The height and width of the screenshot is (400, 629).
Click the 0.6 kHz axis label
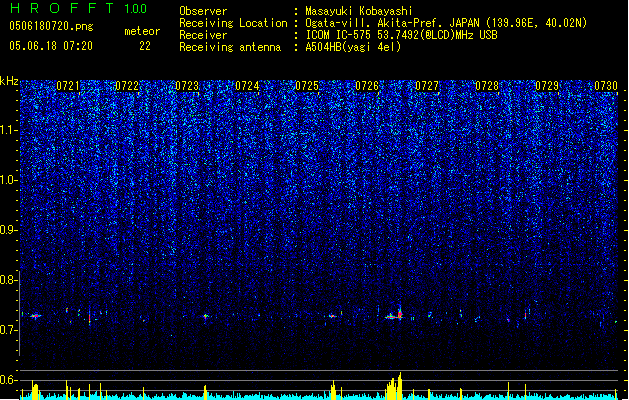coord(8,380)
